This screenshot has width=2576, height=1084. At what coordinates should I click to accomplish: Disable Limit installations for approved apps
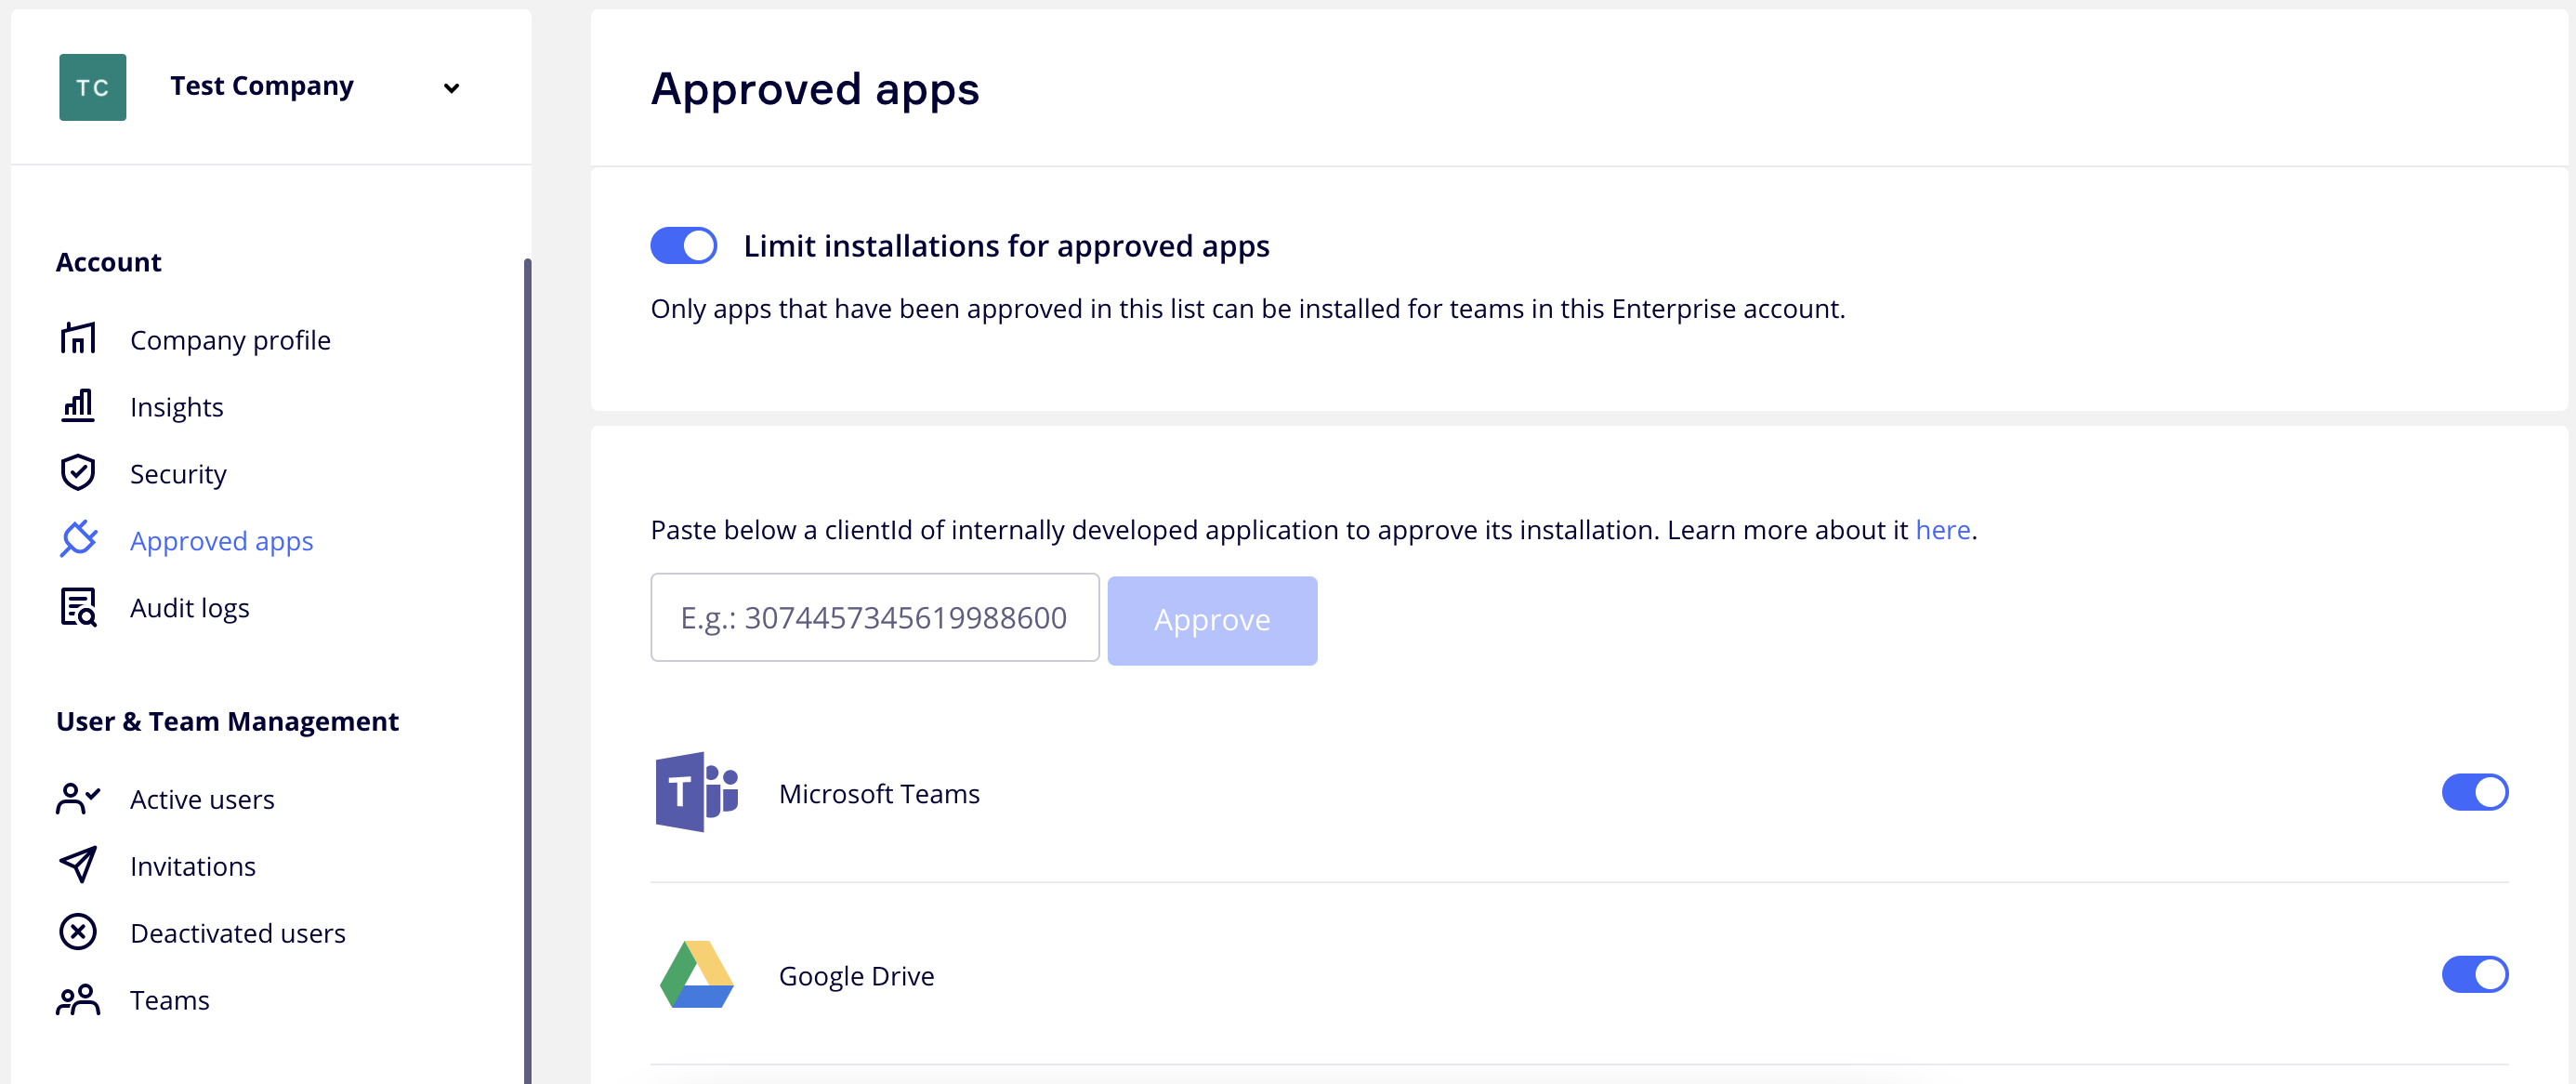pyautogui.click(x=684, y=246)
